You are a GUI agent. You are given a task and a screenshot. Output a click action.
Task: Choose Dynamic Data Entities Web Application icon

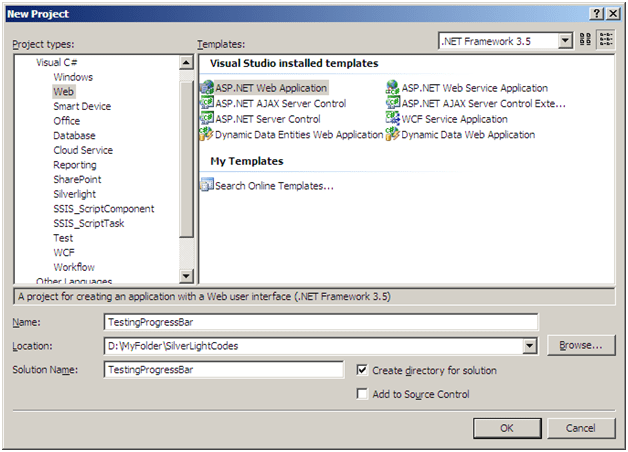click(x=207, y=134)
